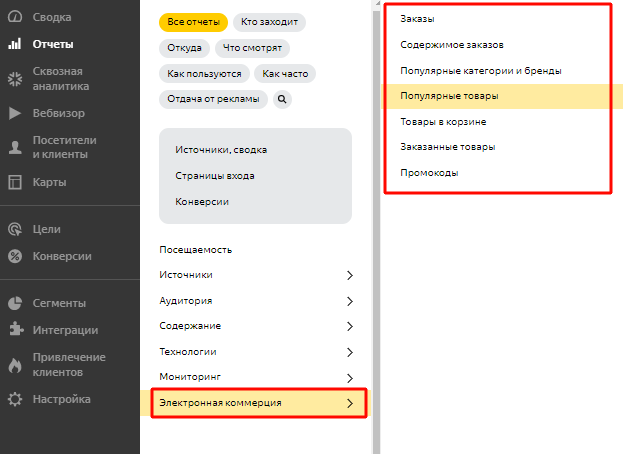
Task: Click the Цели target icon
Action: click(15, 229)
